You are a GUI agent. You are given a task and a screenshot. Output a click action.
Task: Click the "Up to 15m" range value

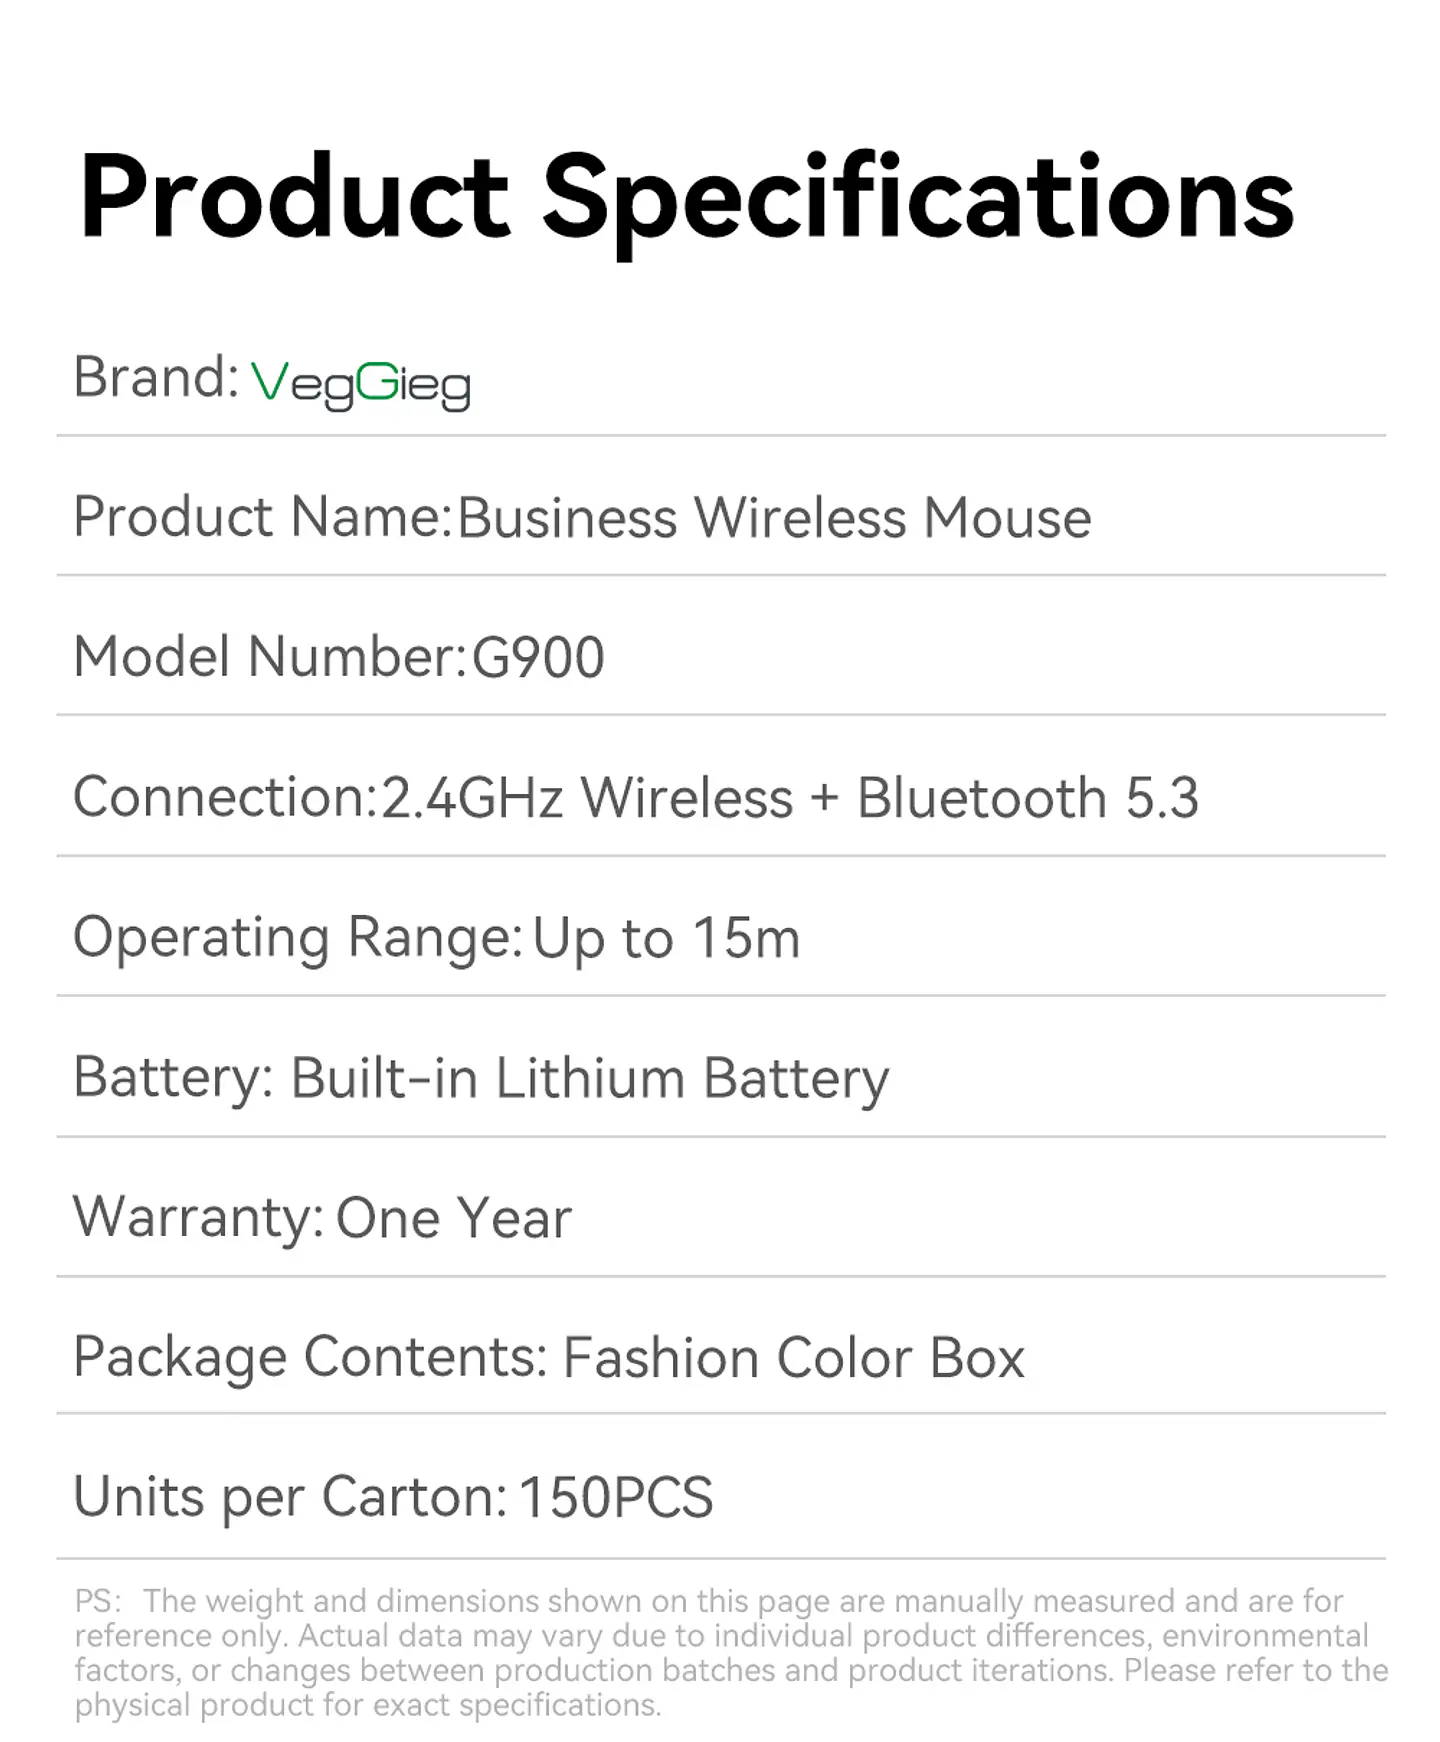click(x=666, y=938)
